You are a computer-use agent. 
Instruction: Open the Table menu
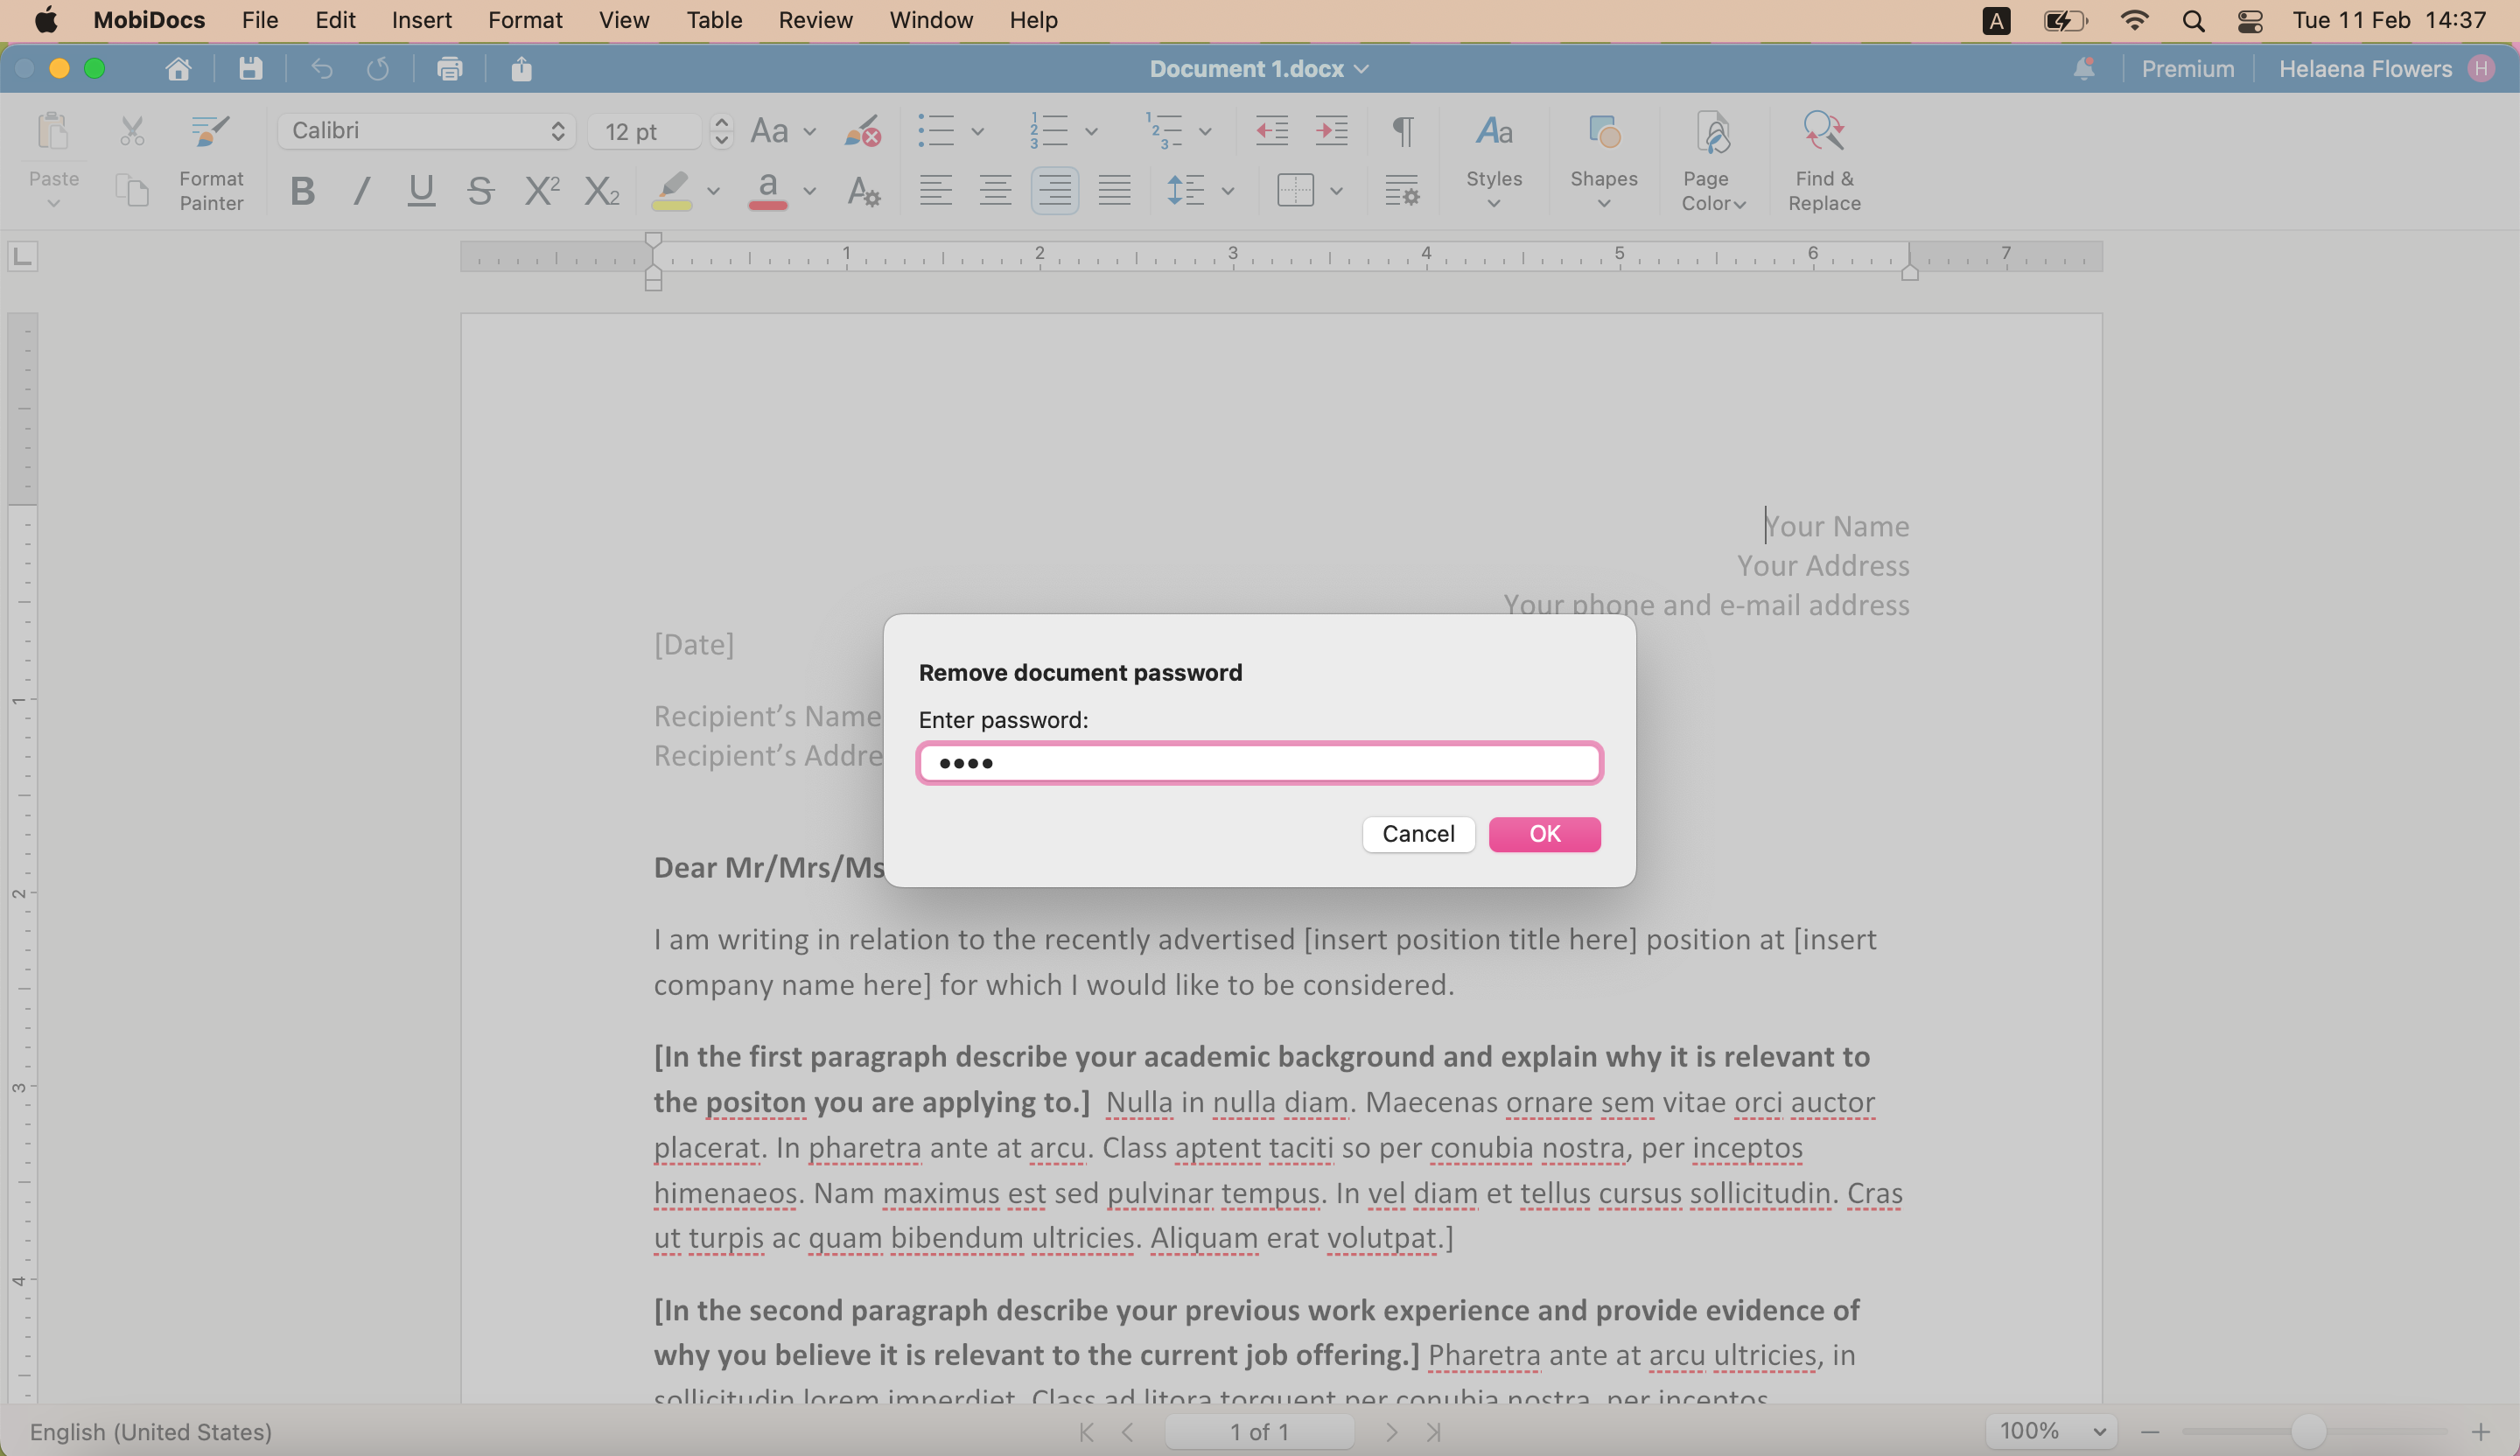(x=714, y=20)
